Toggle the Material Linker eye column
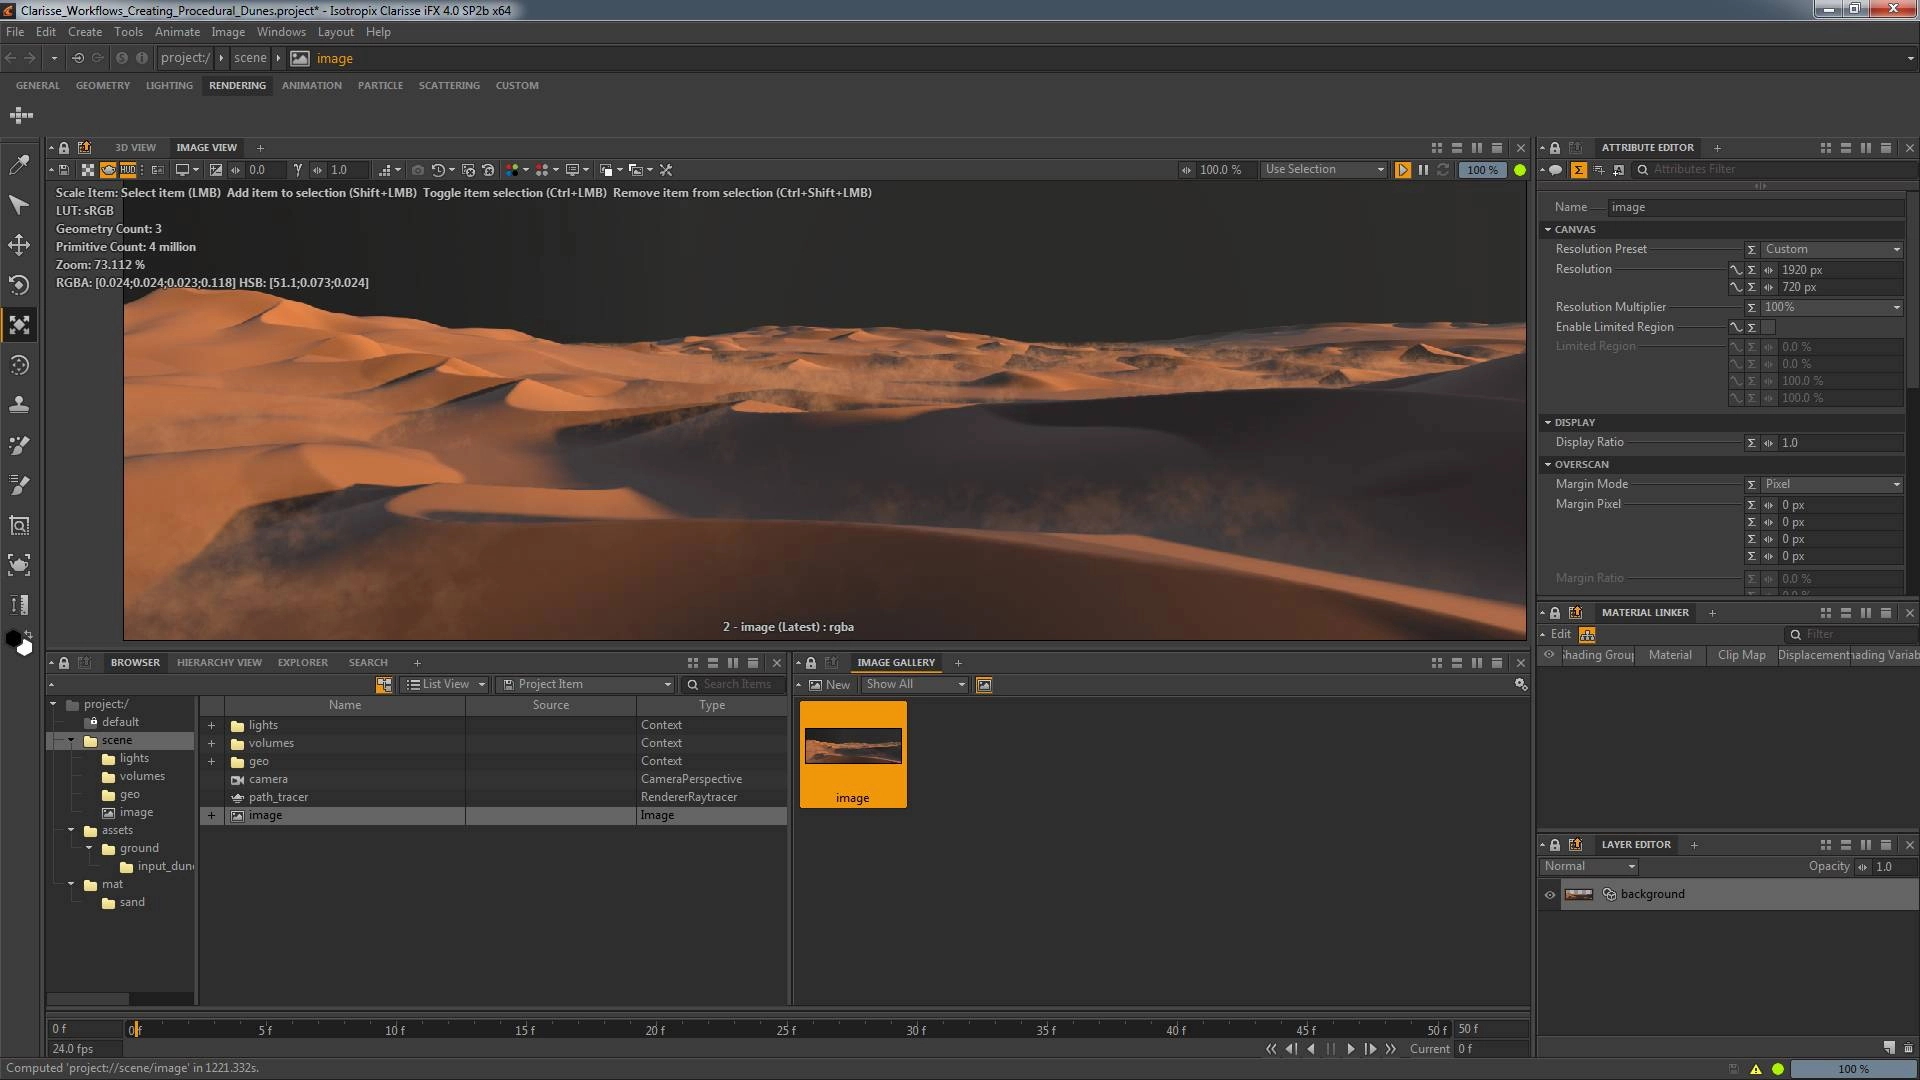1920x1080 pixels. click(1549, 655)
